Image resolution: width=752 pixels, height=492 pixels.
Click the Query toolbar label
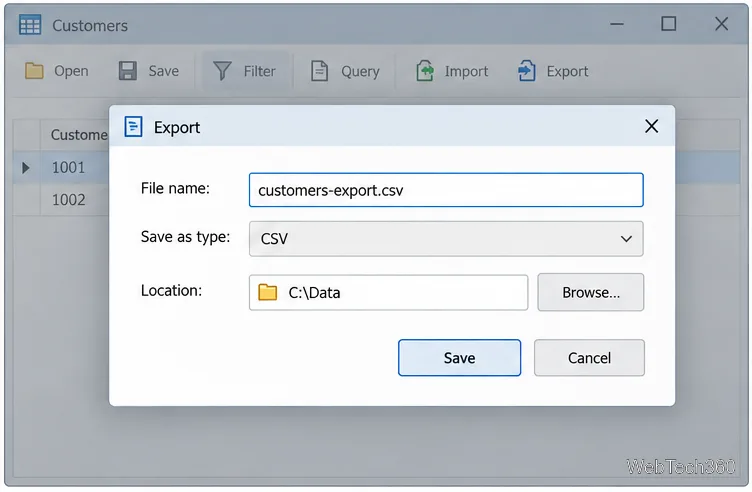point(360,72)
